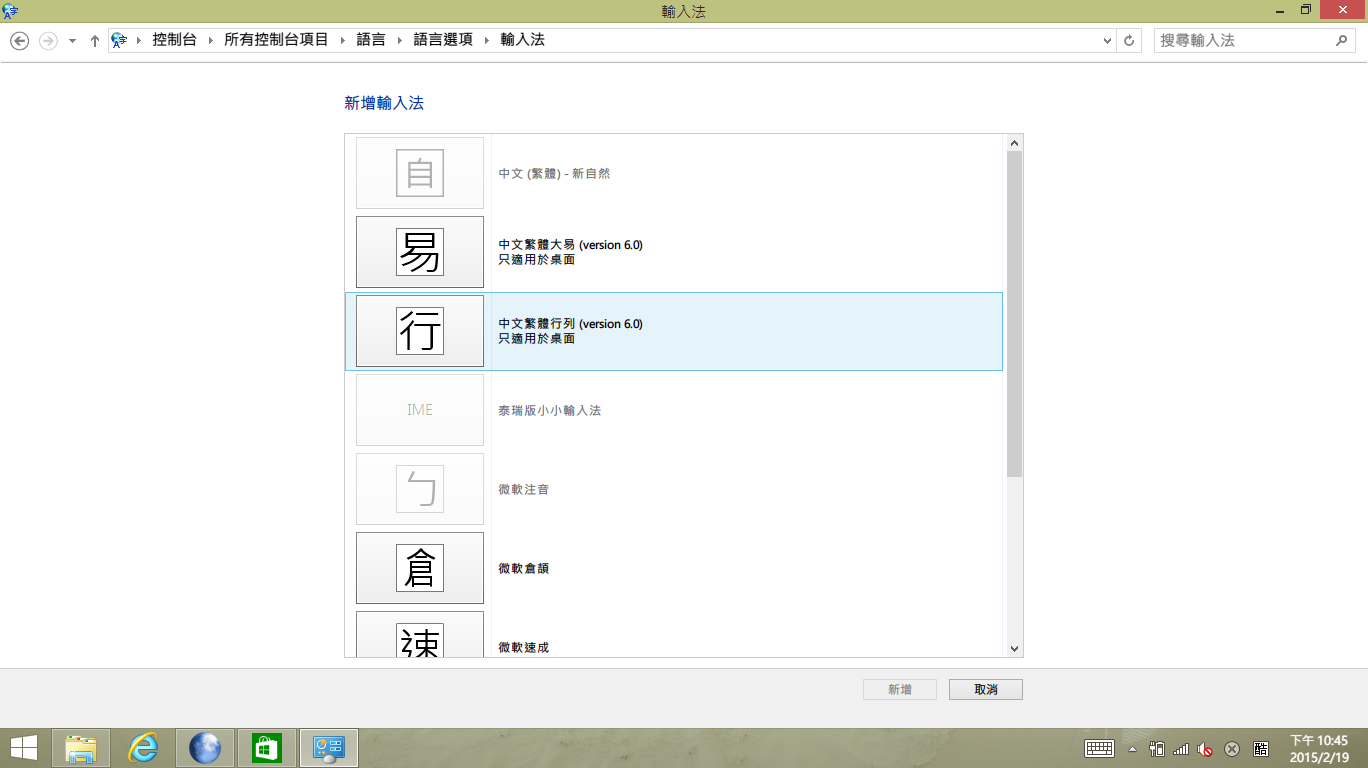
Task: Click the 新增 button
Action: [900, 690]
